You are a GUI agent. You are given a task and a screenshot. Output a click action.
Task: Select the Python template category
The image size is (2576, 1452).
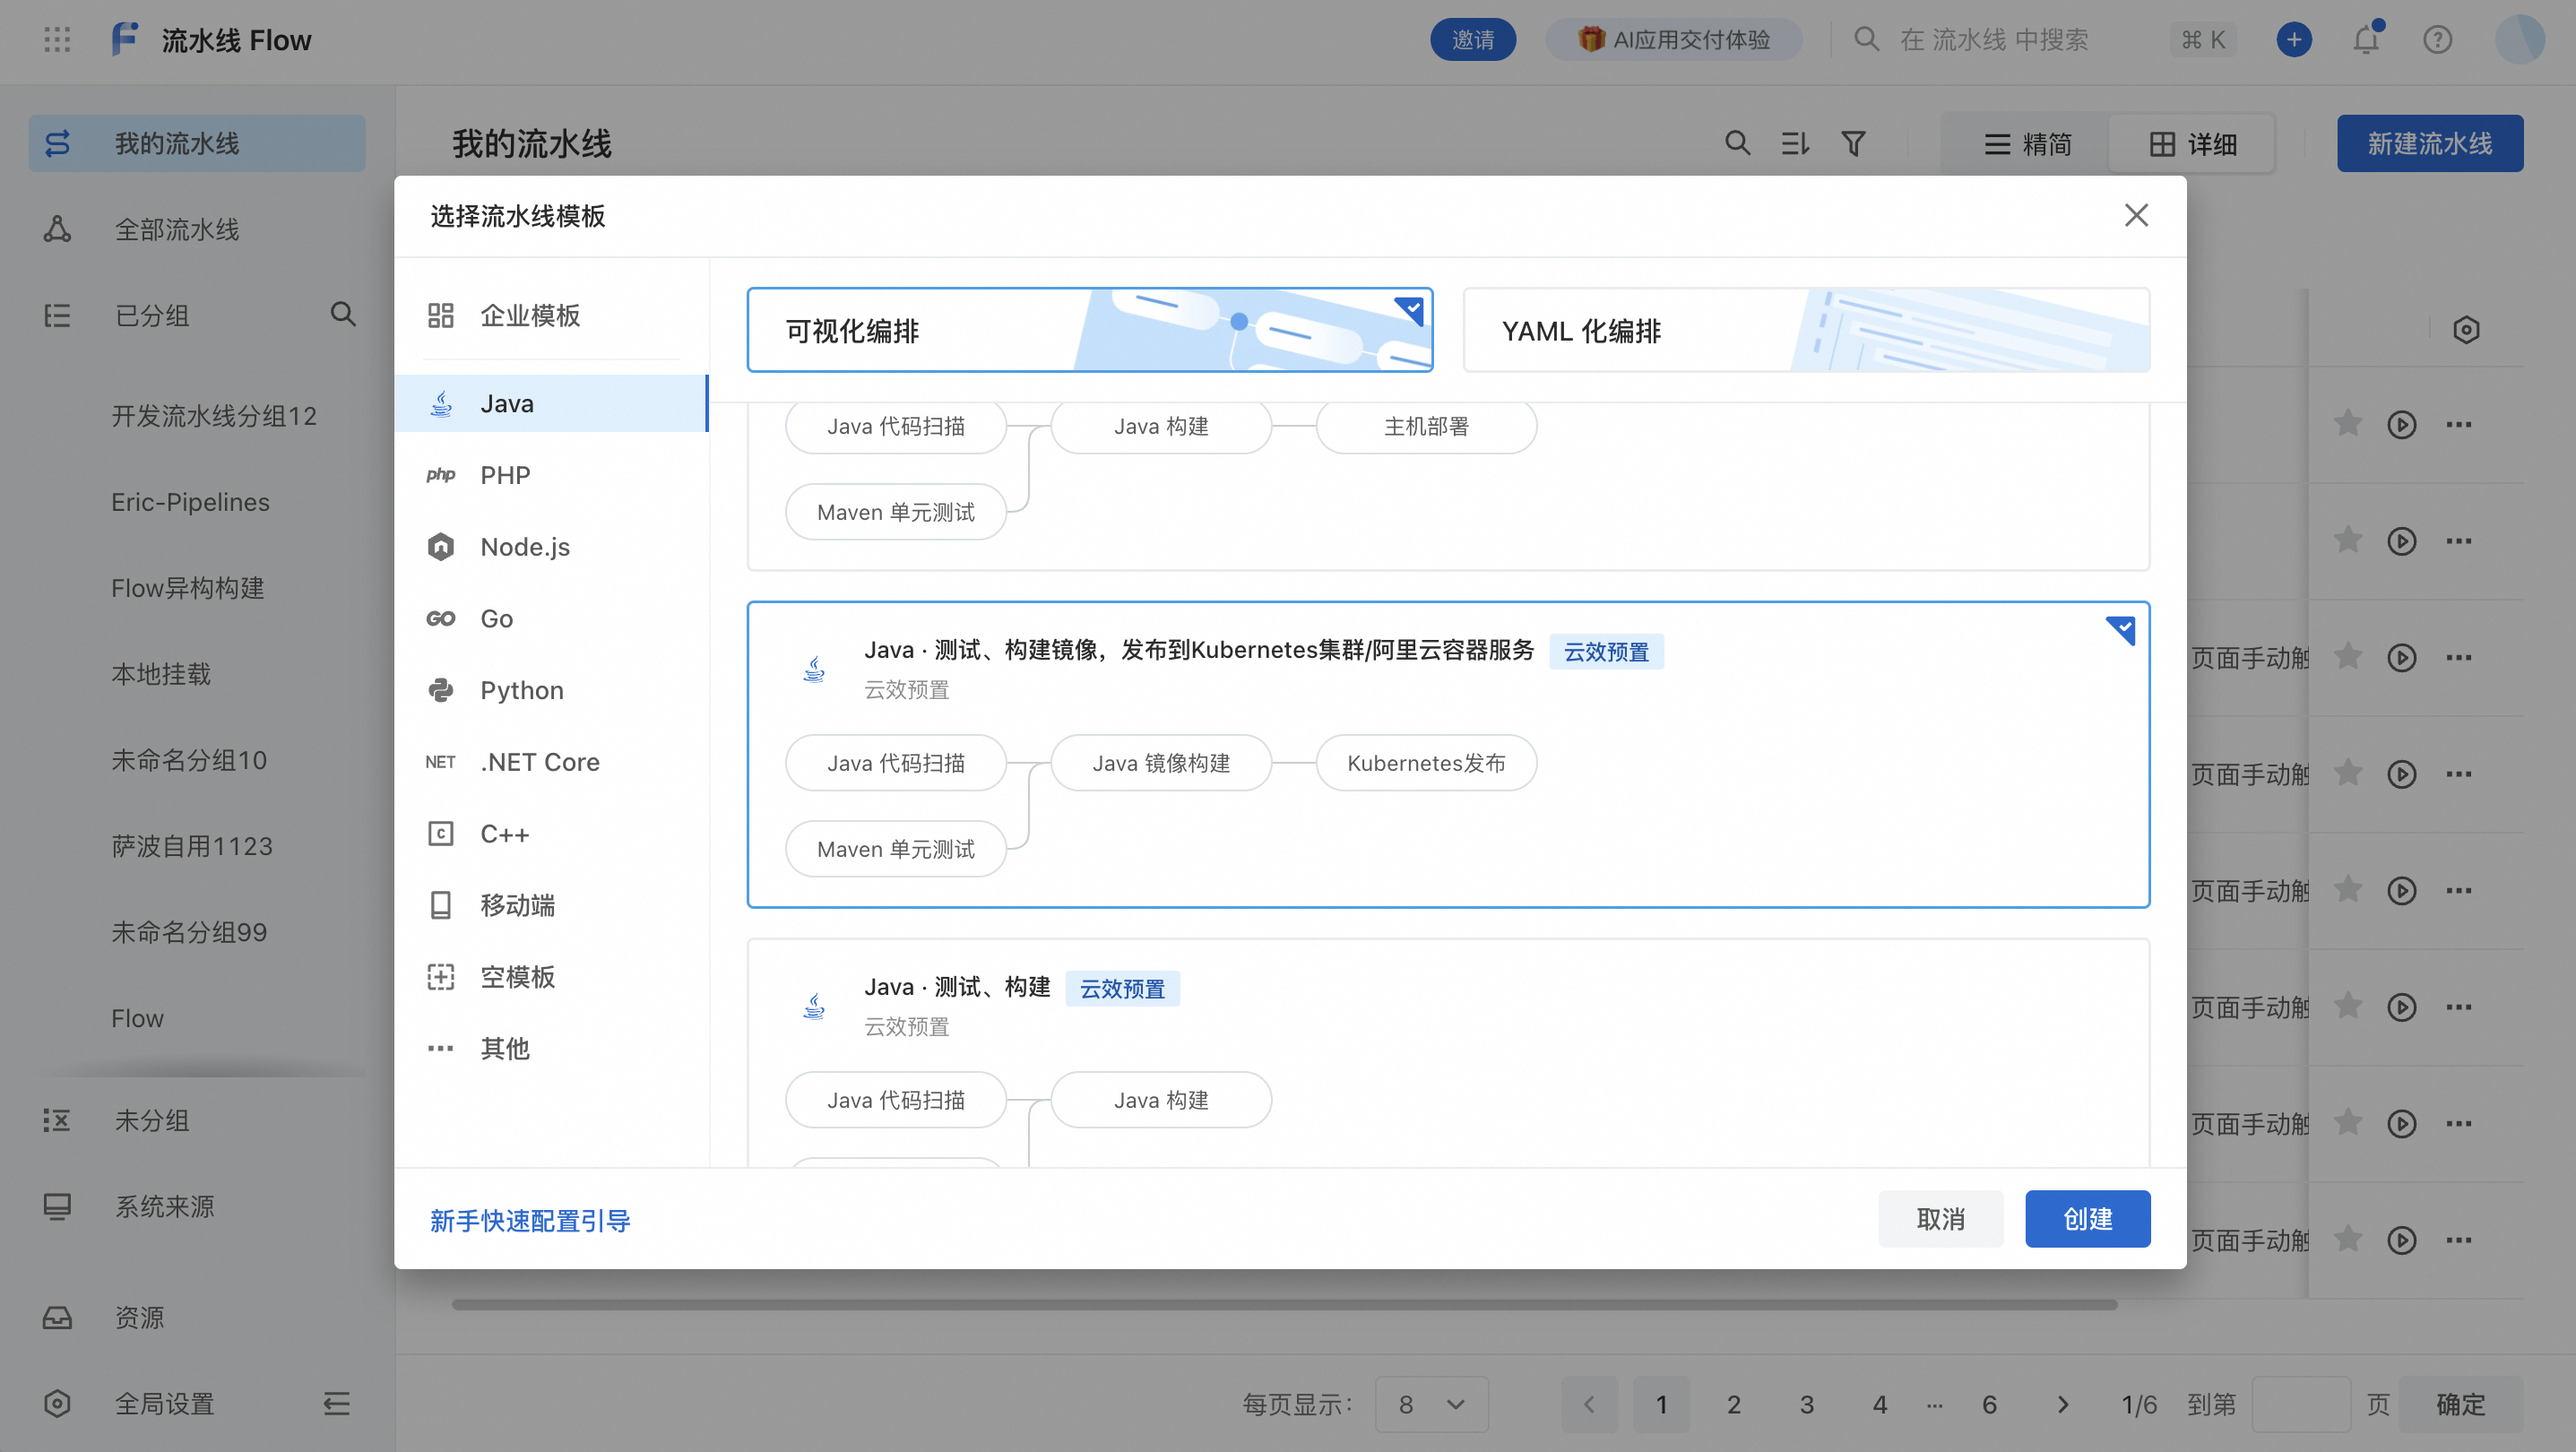coord(552,690)
